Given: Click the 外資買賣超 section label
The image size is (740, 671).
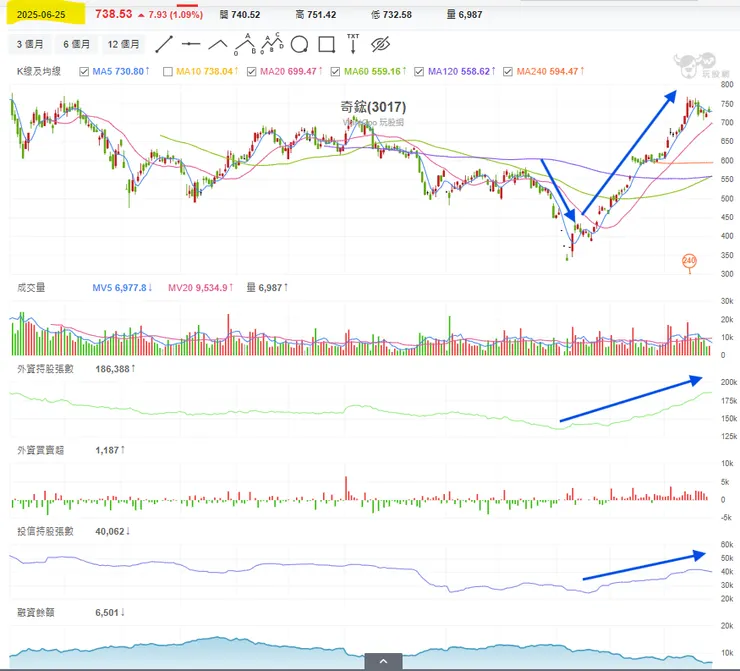Looking at the screenshot, I should (x=41, y=450).
